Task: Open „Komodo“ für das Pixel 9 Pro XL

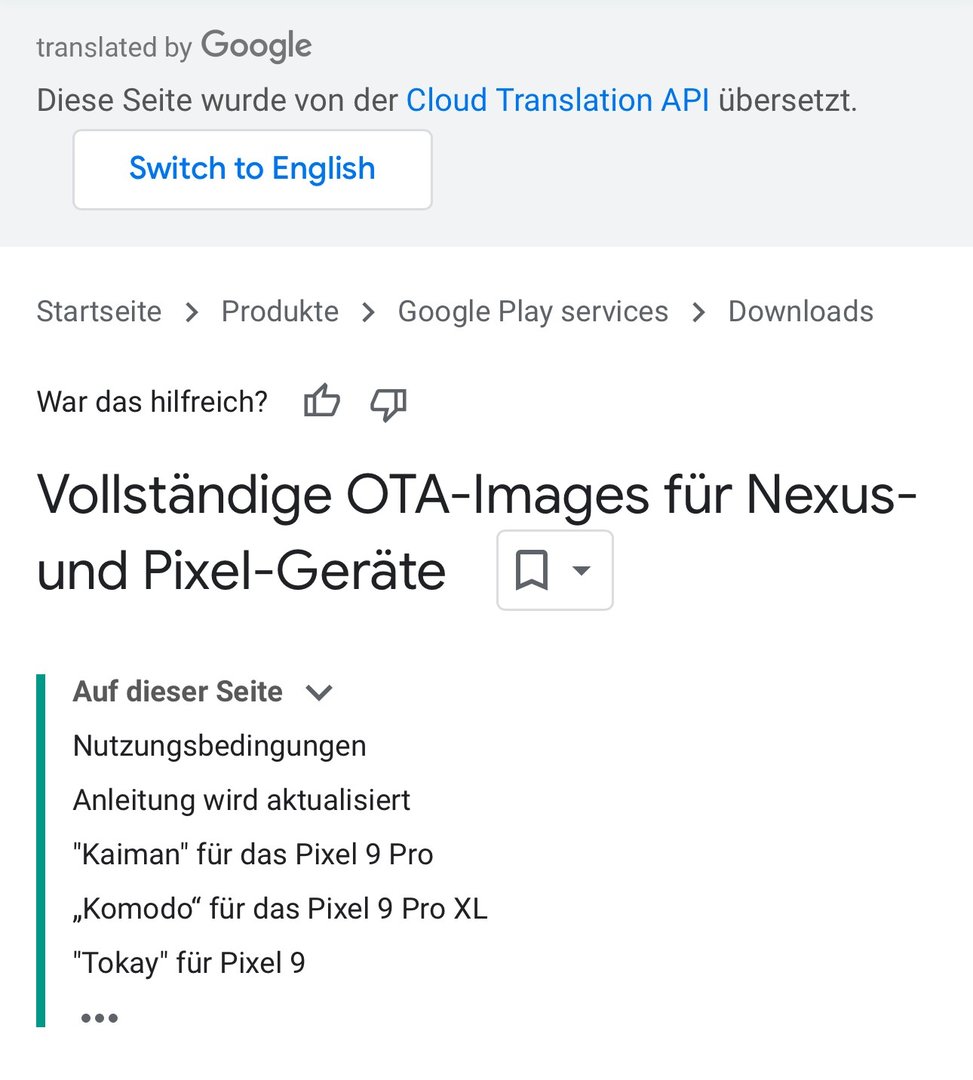Action: pyautogui.click(x=280, y=909)
